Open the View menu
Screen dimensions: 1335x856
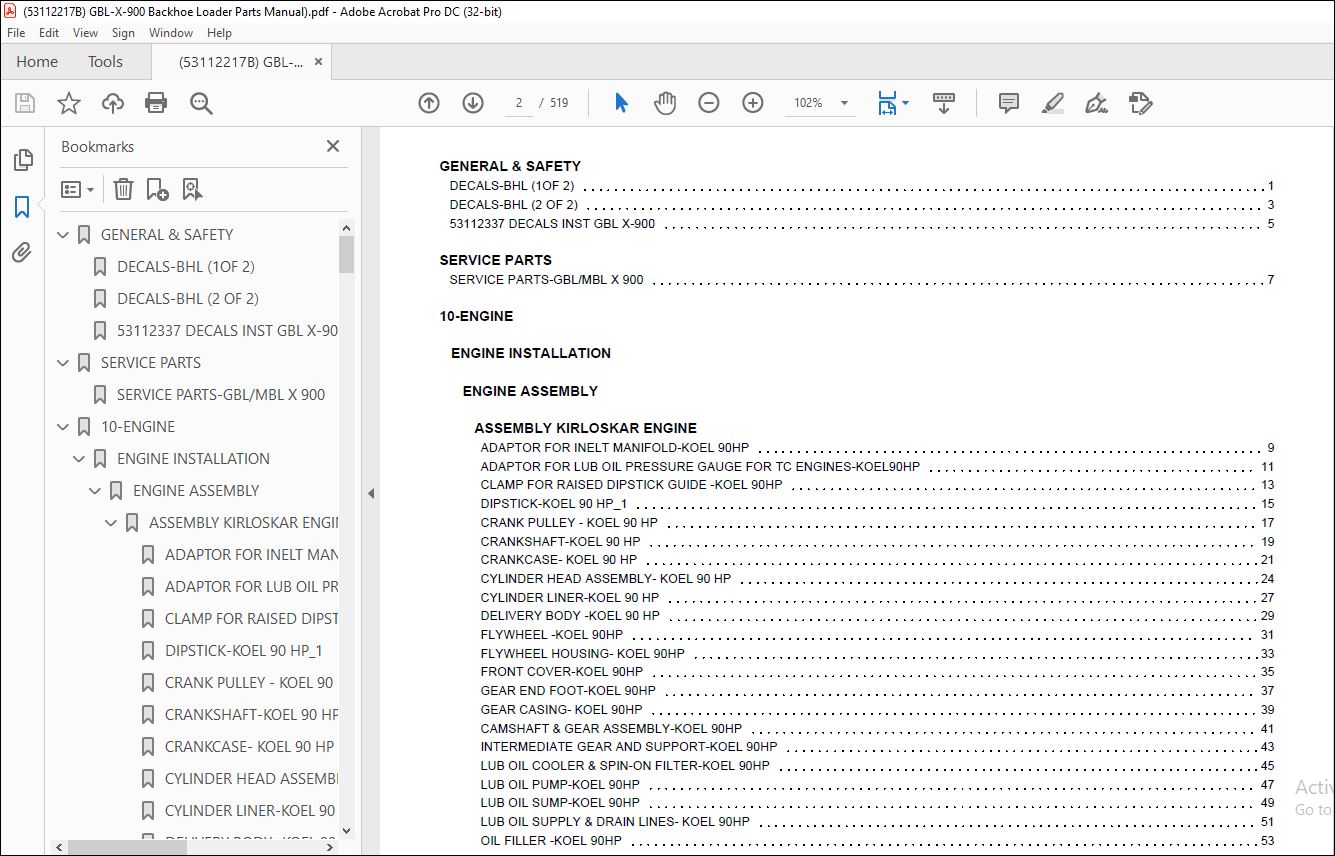[x=86, y=33]
